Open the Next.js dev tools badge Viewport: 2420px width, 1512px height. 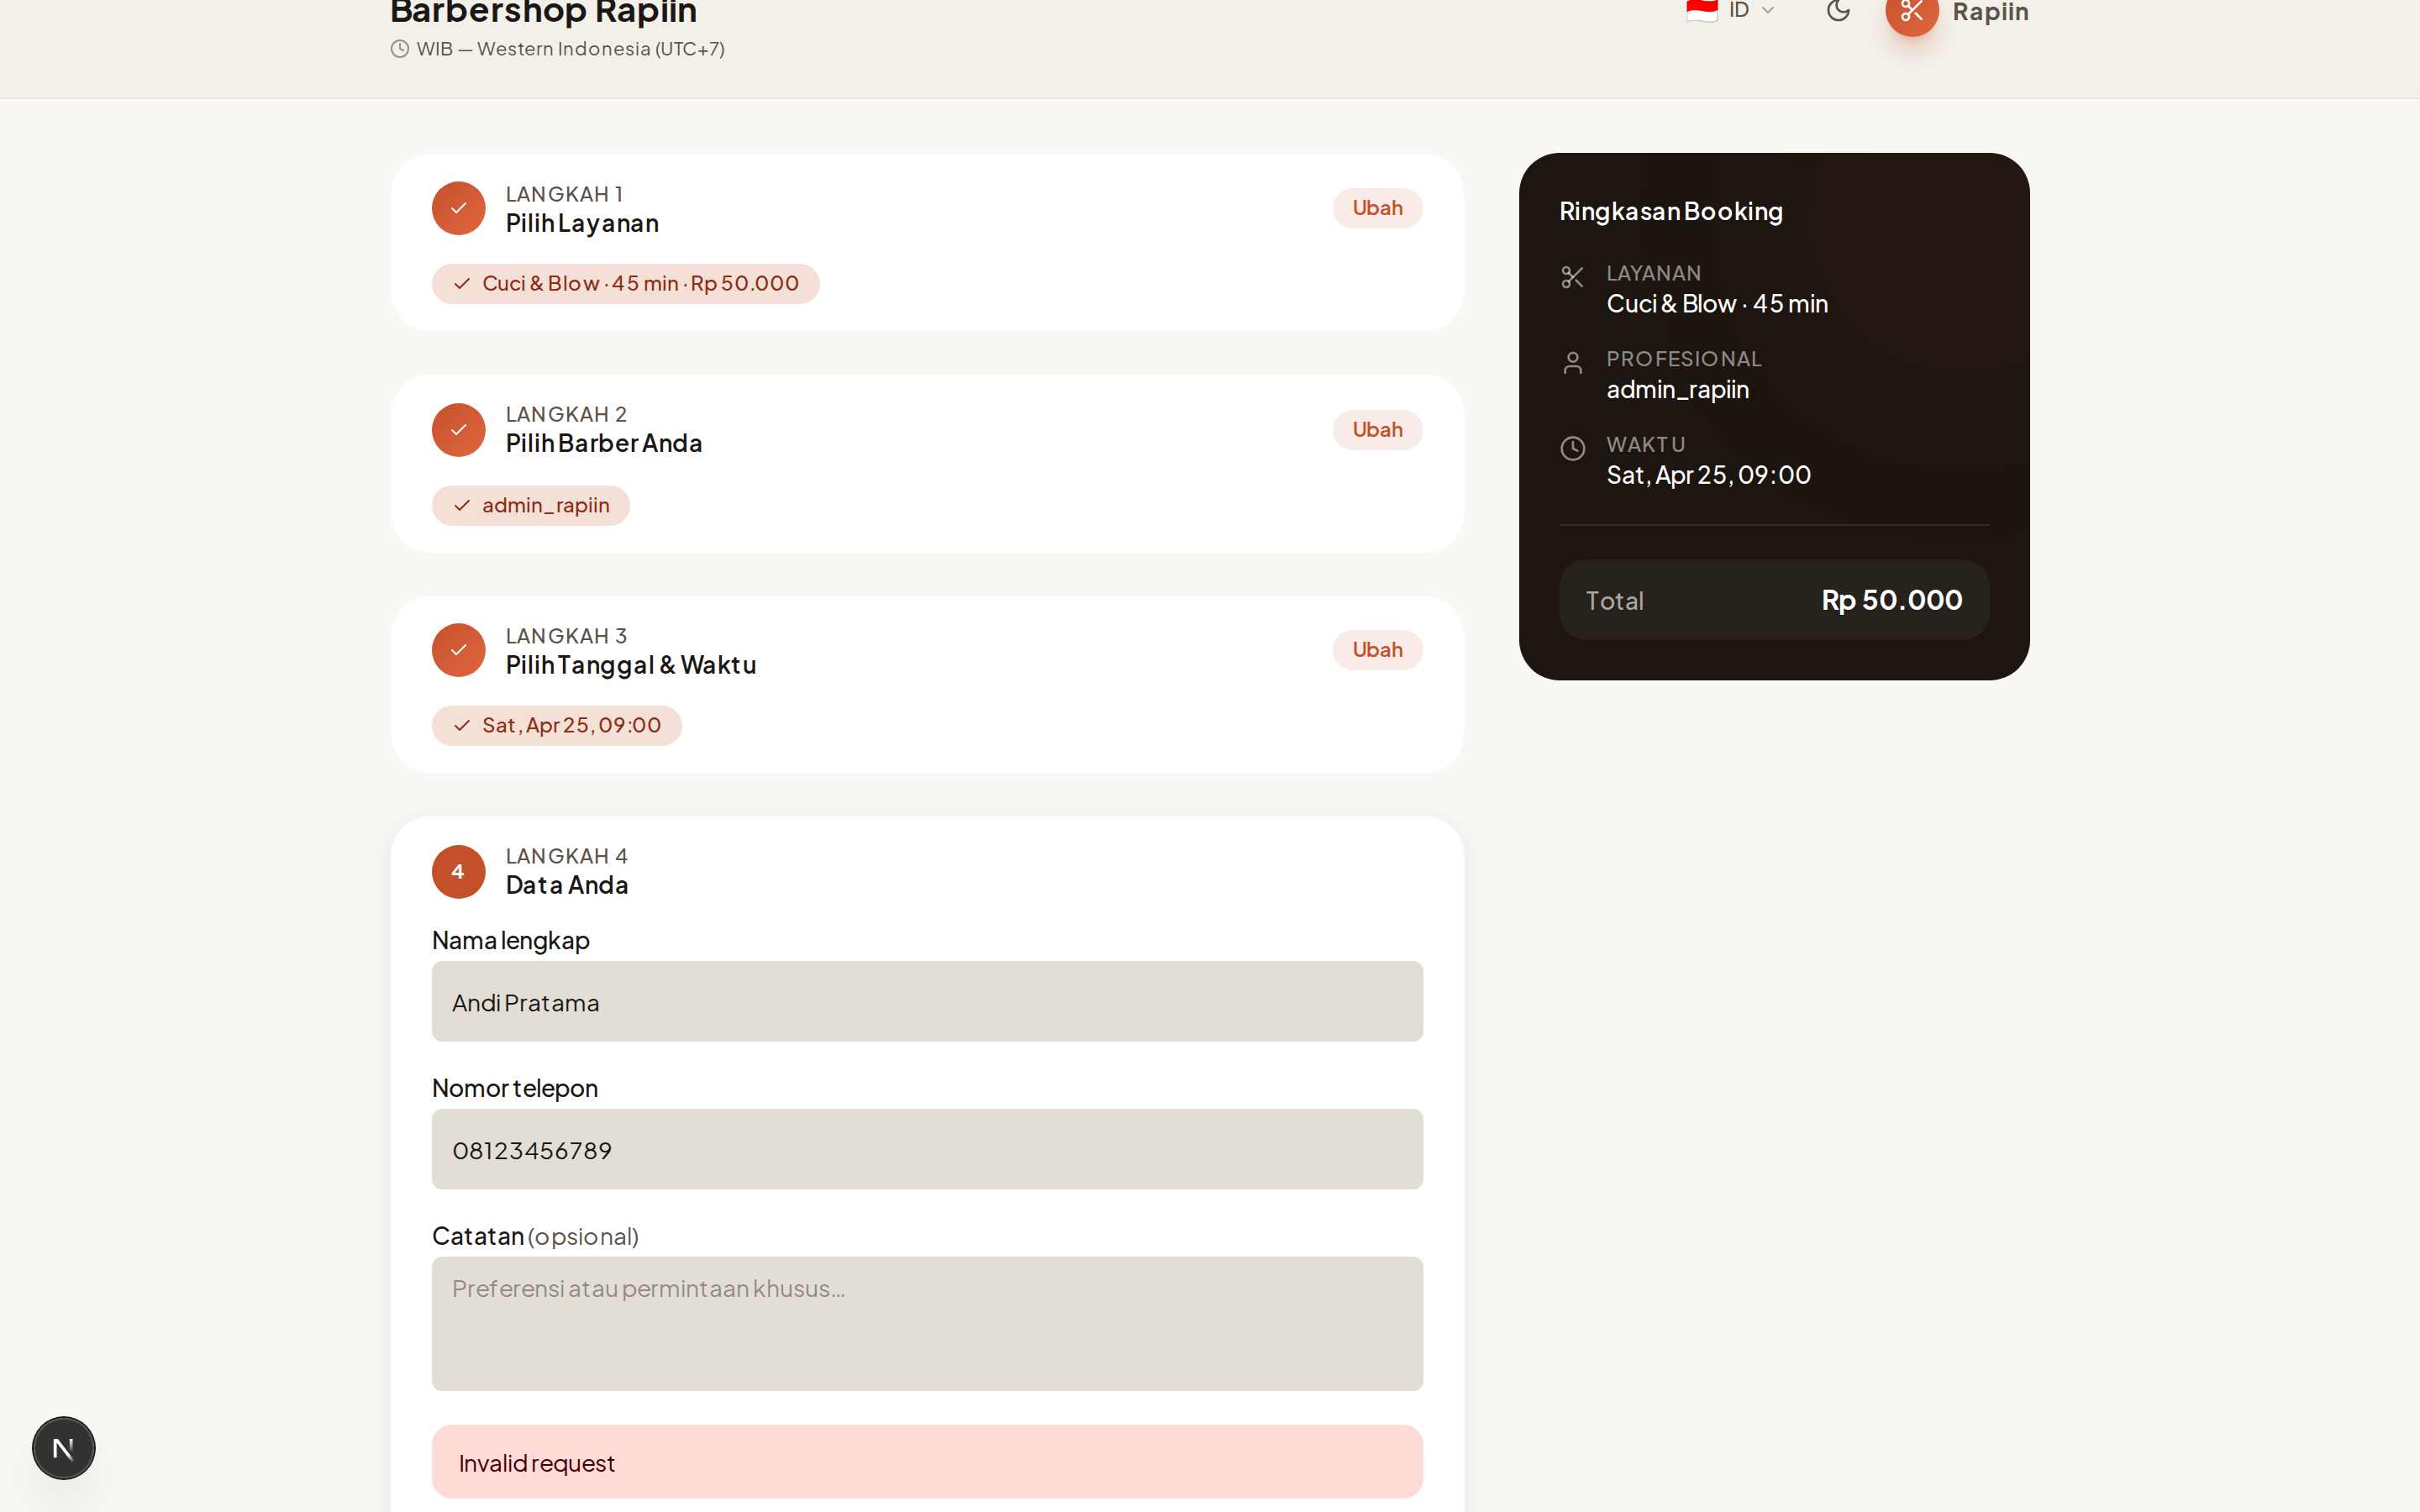(64, 1447)
